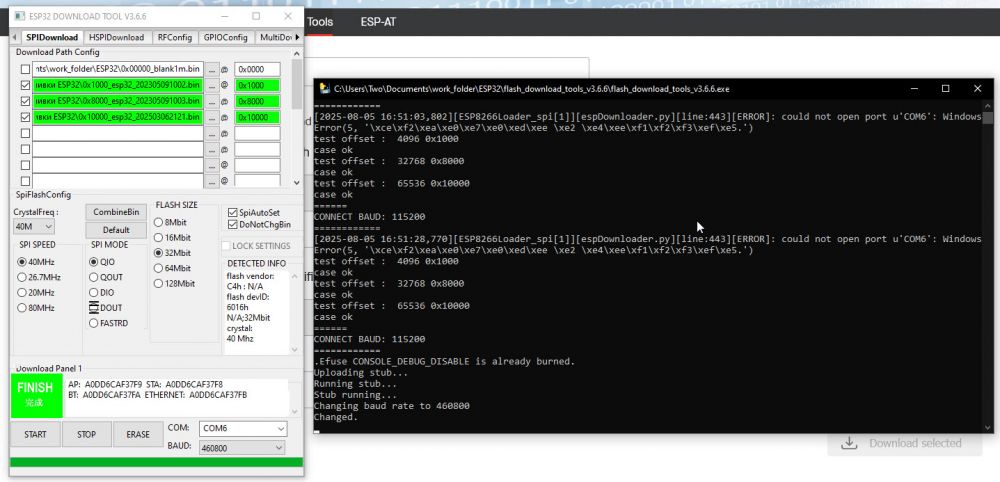The image size is (1000, 482).
Task: Click the CombineBin button
Action: [x=116, y=212]
